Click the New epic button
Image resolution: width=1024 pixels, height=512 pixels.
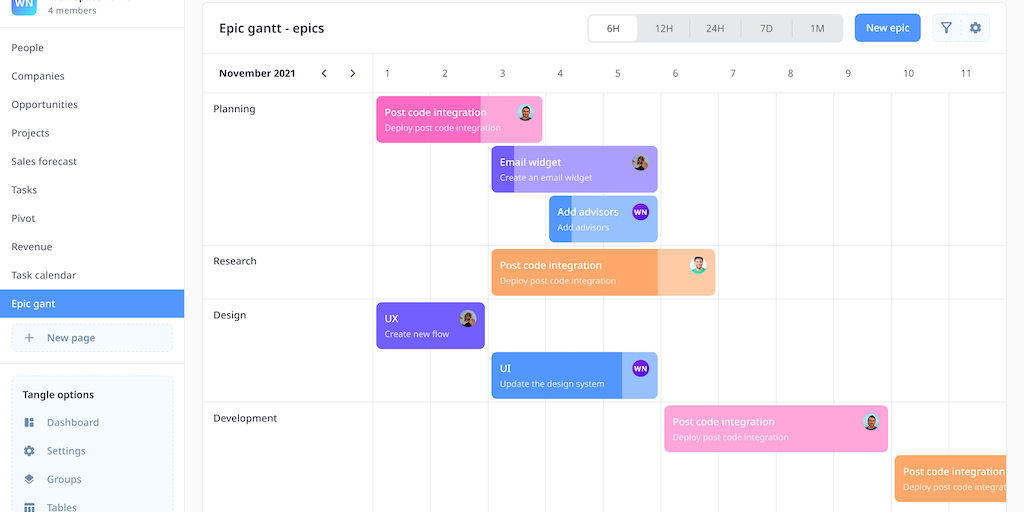pyautogui.click(x=887, y=28)
